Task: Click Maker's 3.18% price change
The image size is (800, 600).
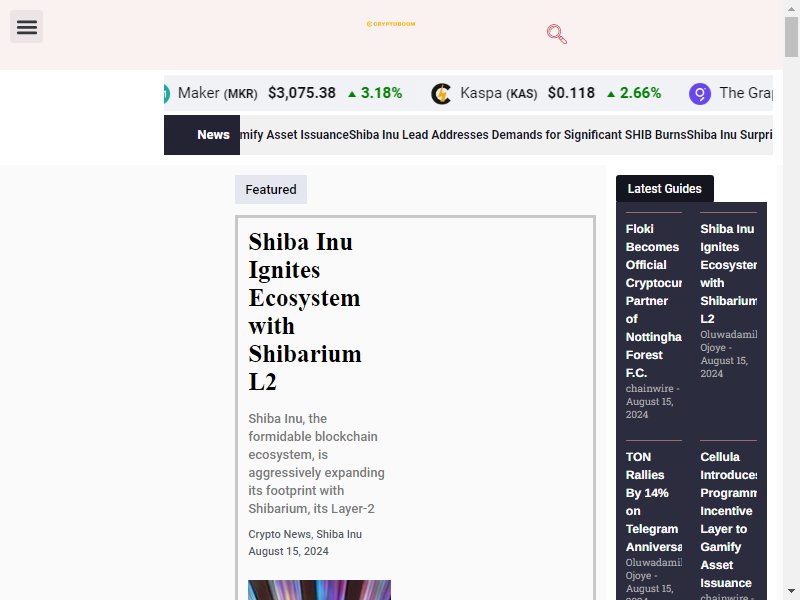Action: [x=375, y=93]
